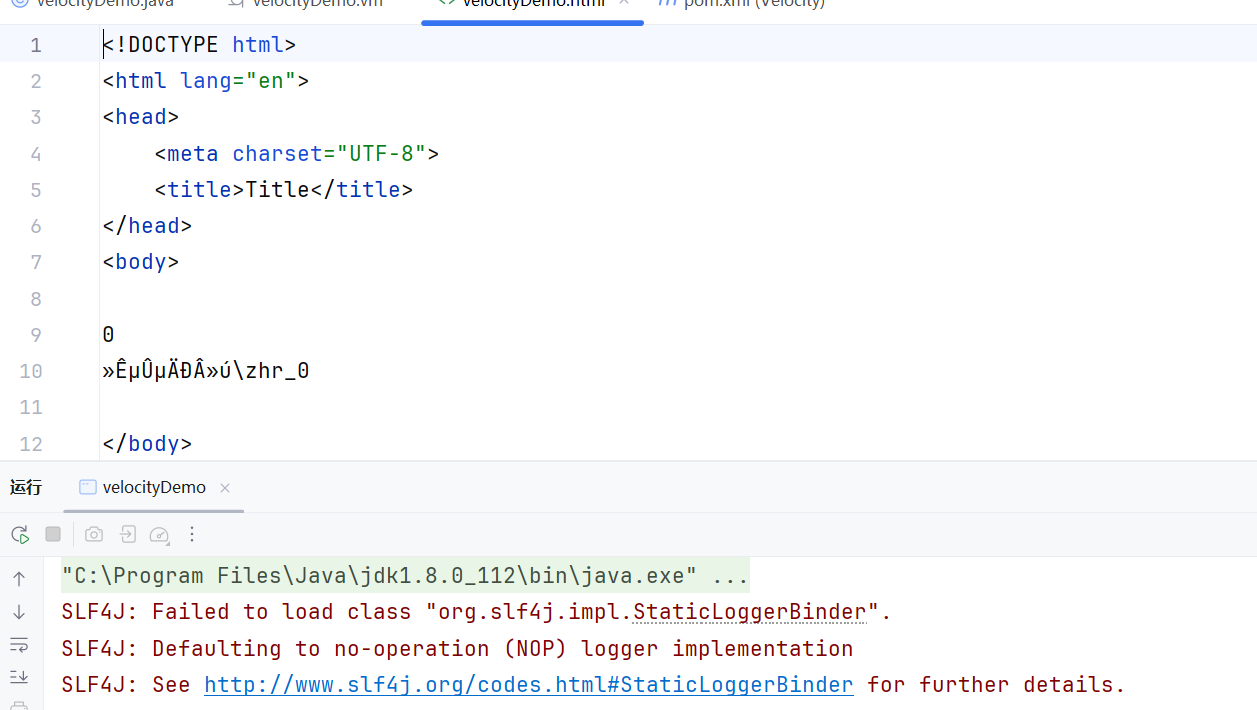Close the velocityDemo run tab

pos(225,488)
